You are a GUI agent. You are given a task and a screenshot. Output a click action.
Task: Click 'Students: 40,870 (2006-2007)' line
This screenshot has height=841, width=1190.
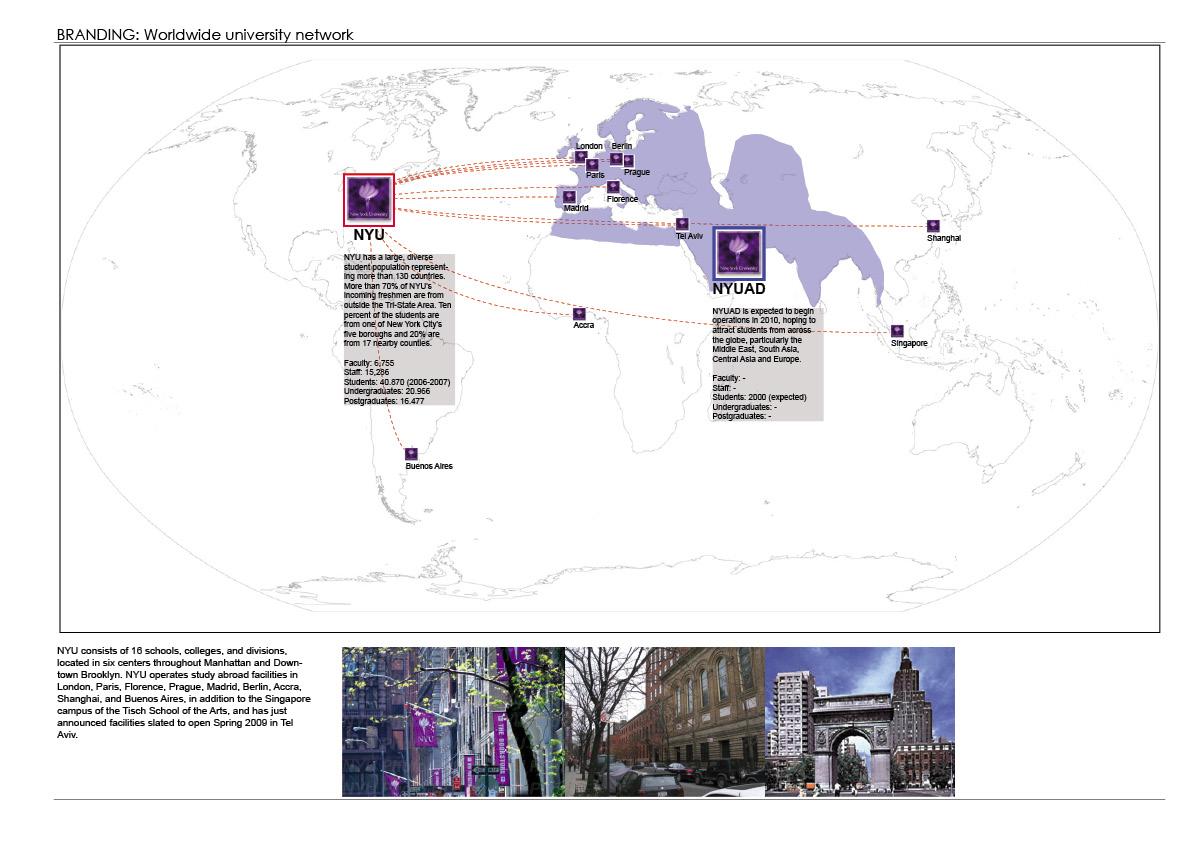397,382
